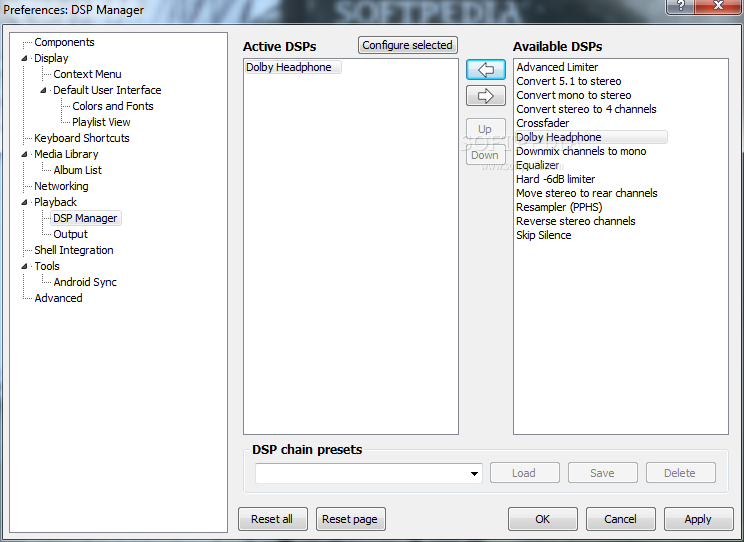Click the Configure selected button
This screenshot has width=744, height=542.
click(x=408, y=45)
